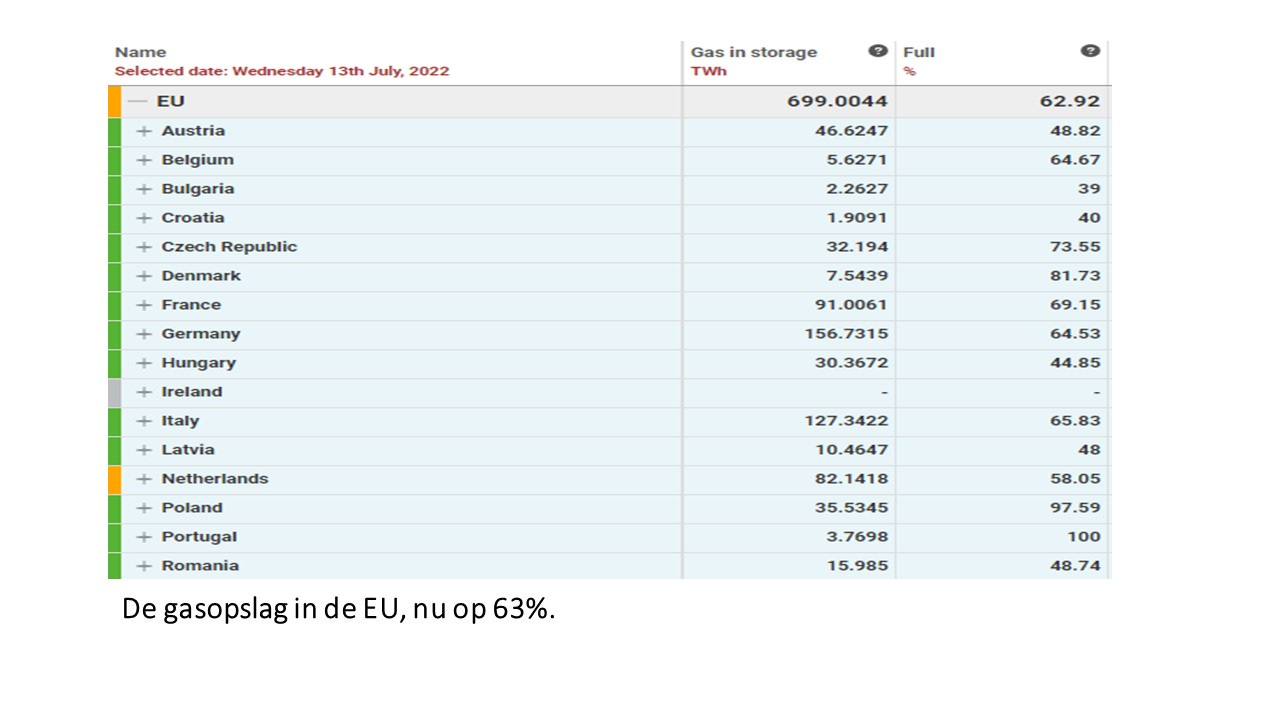Click Hungary's full percentage 44.85
1280x720 pixels.
(x=1075, y=363)
